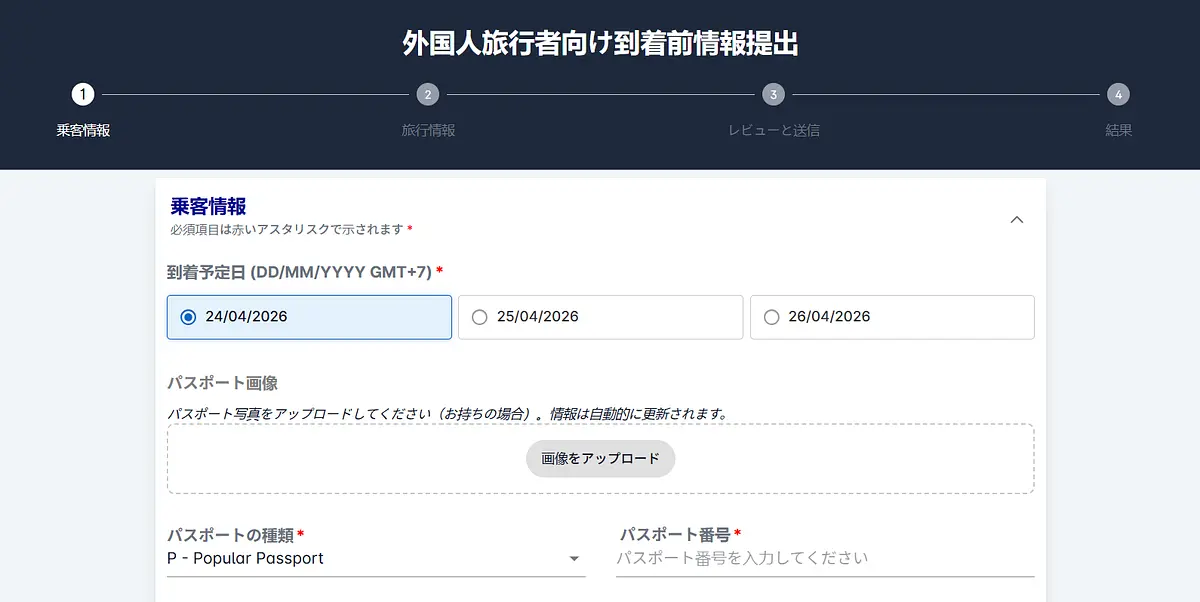Click the 25/04/2026 date card border
The width and height of the screenshot is (1200, 602).
tap(600, 317)
